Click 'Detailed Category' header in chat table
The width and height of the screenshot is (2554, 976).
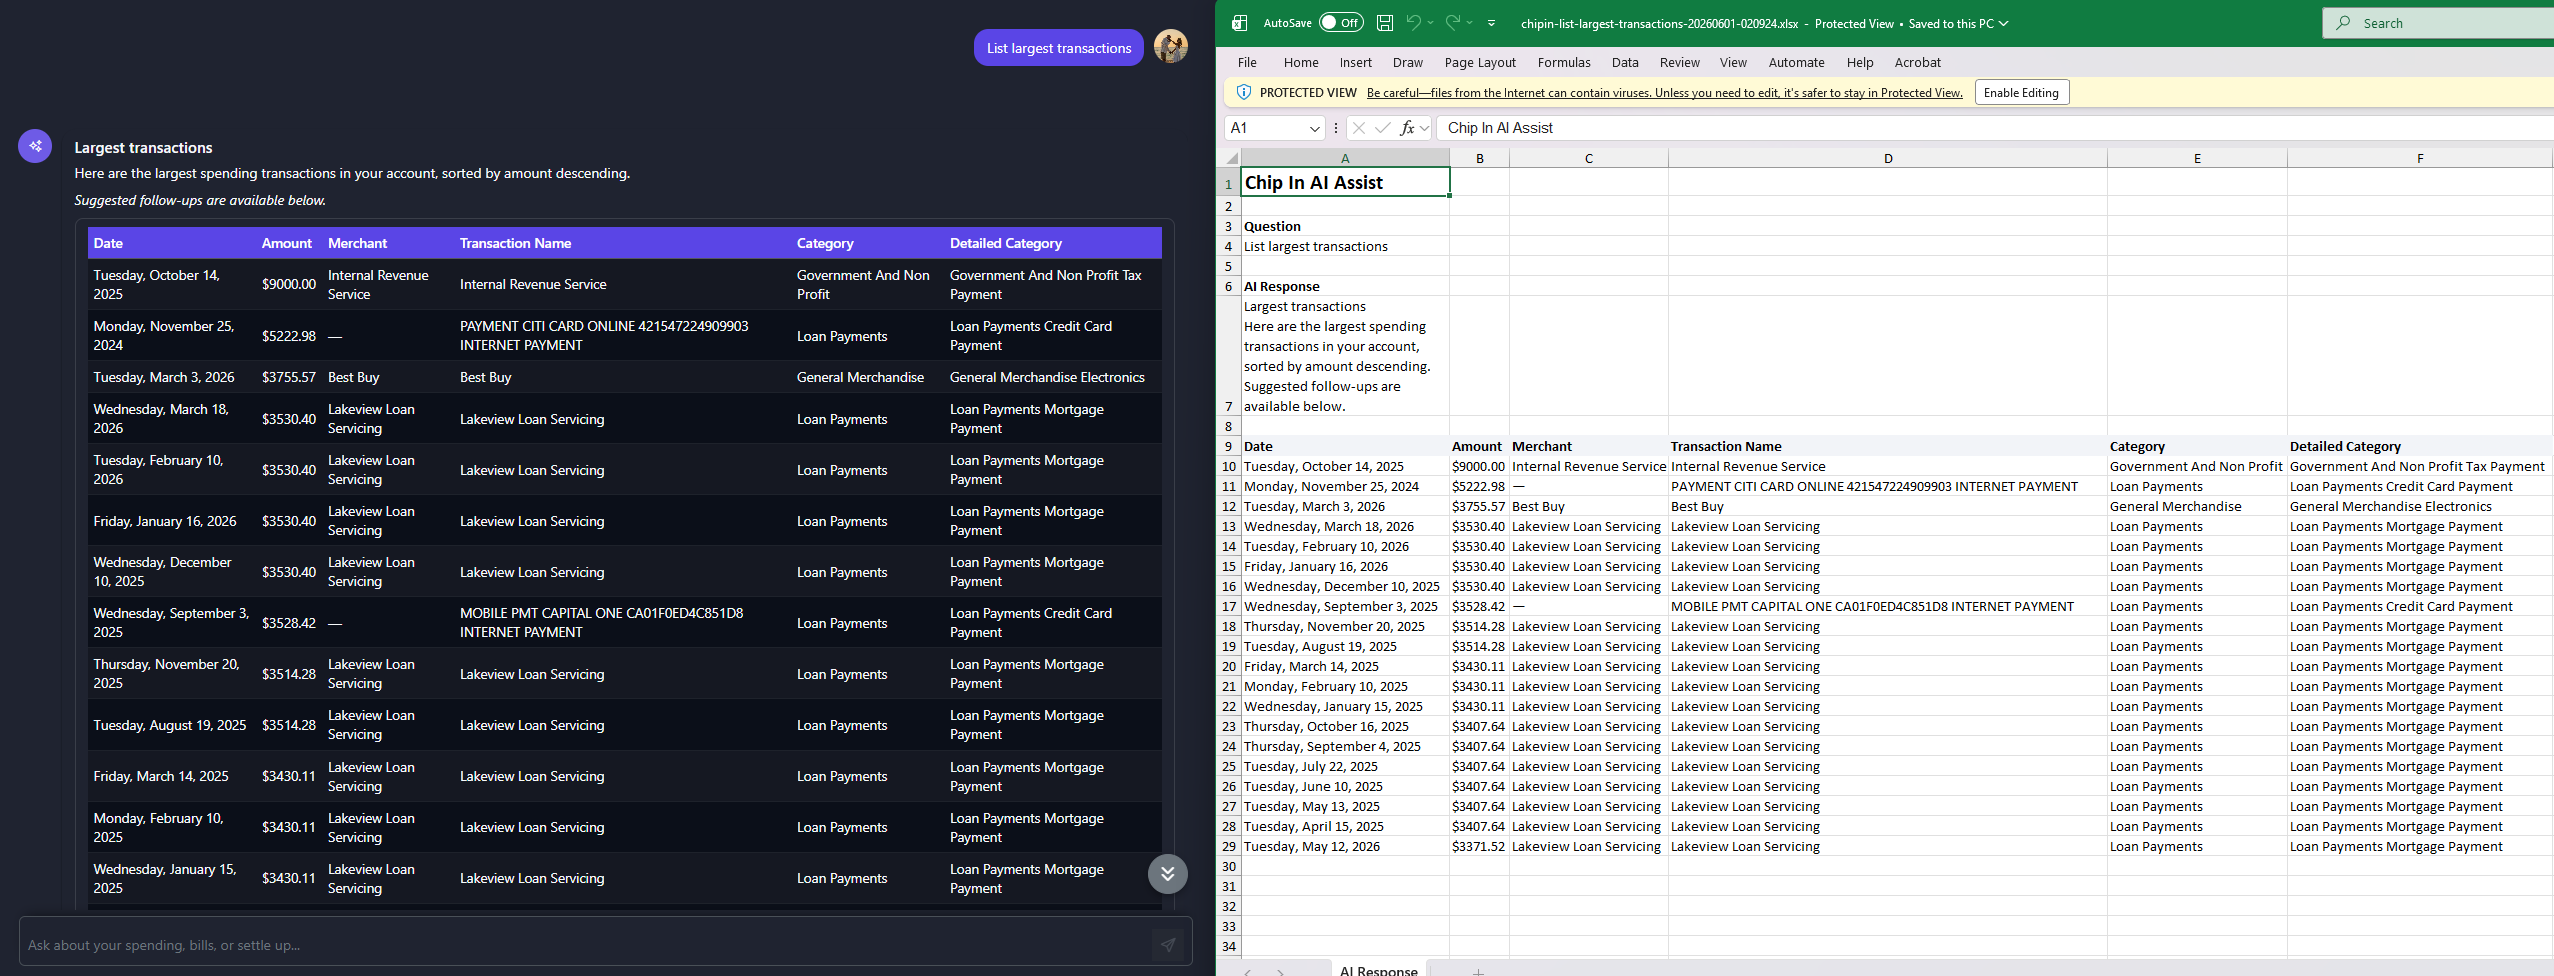[1005, 243]
